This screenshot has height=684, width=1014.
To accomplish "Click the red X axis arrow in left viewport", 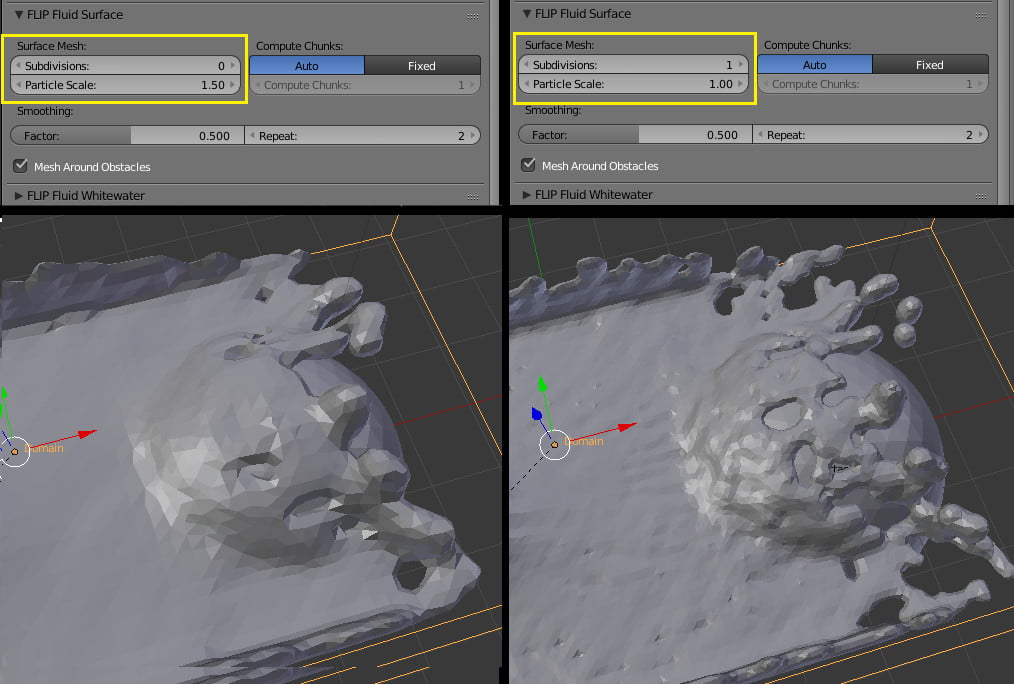I will (85, 433).
